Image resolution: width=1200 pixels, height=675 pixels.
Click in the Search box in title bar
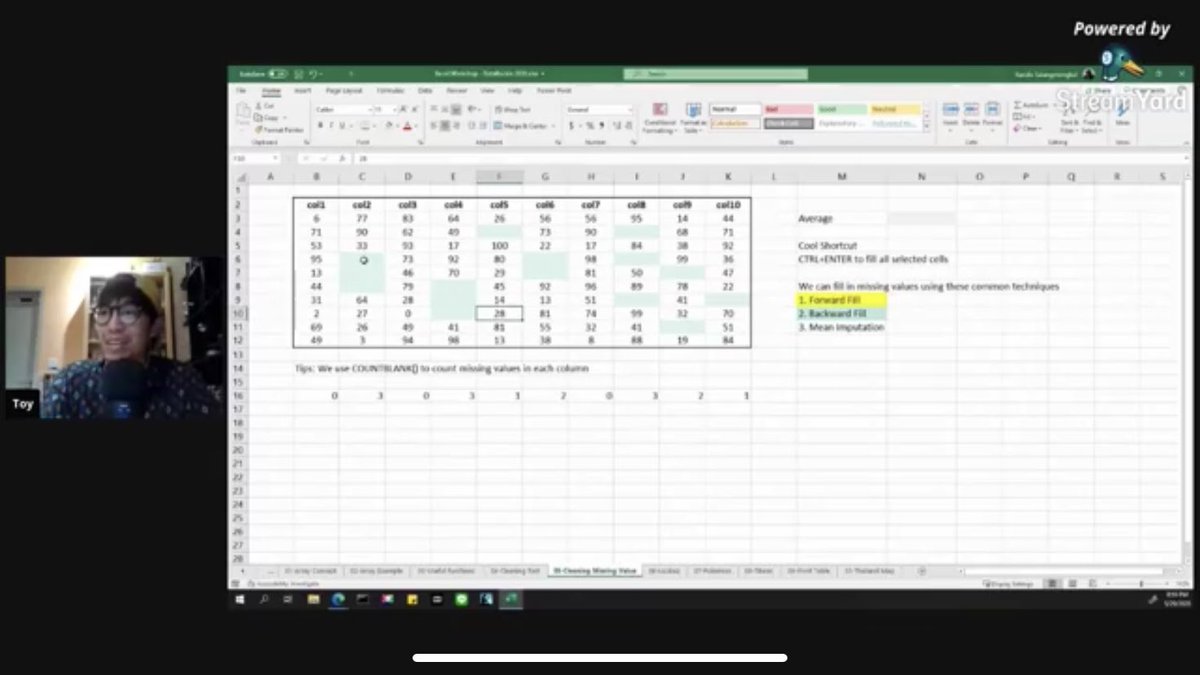pyautogui.click(x=716, y=73)
